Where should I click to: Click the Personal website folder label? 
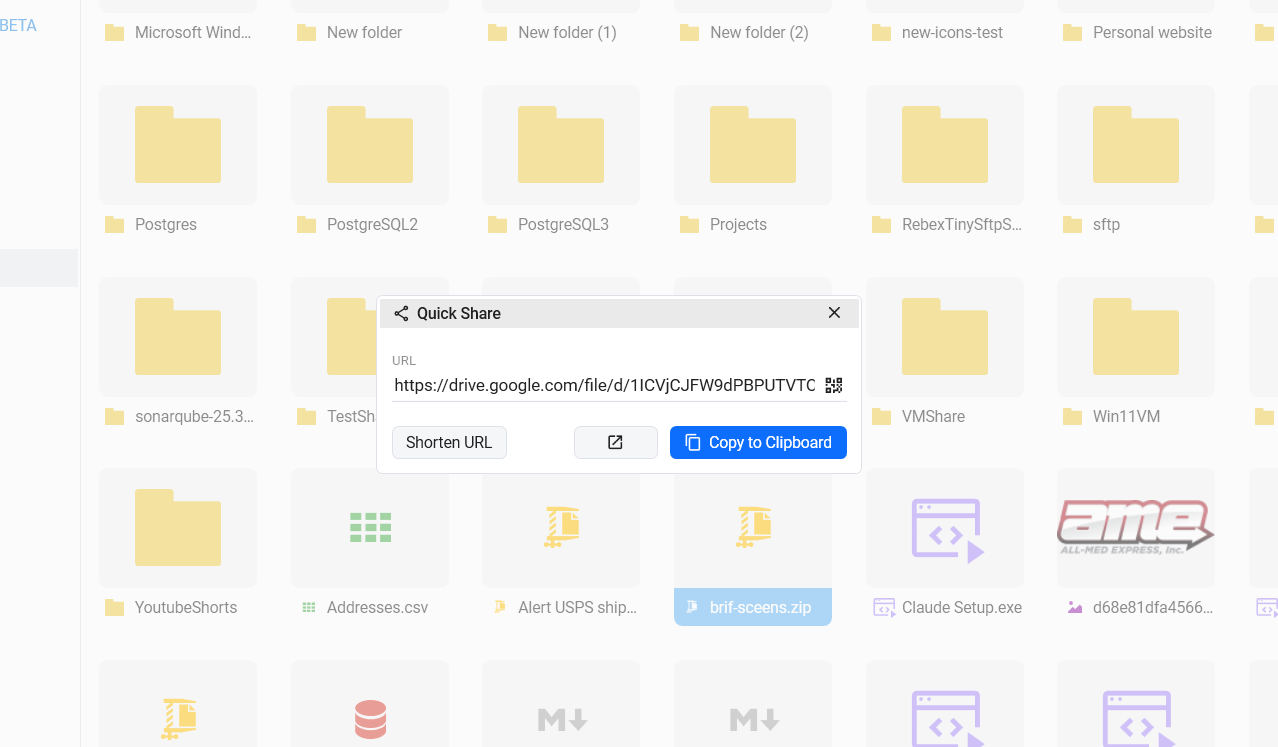[x=1152, y=32]
